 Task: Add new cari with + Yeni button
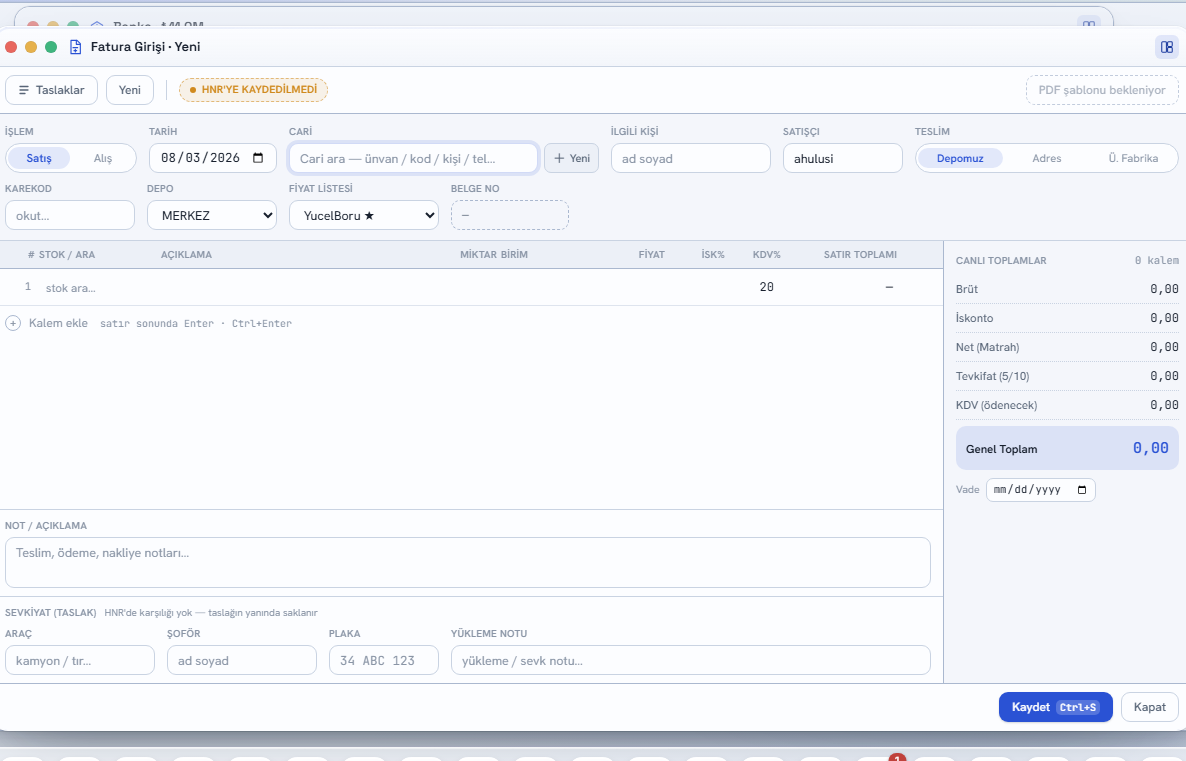[572, 158]
